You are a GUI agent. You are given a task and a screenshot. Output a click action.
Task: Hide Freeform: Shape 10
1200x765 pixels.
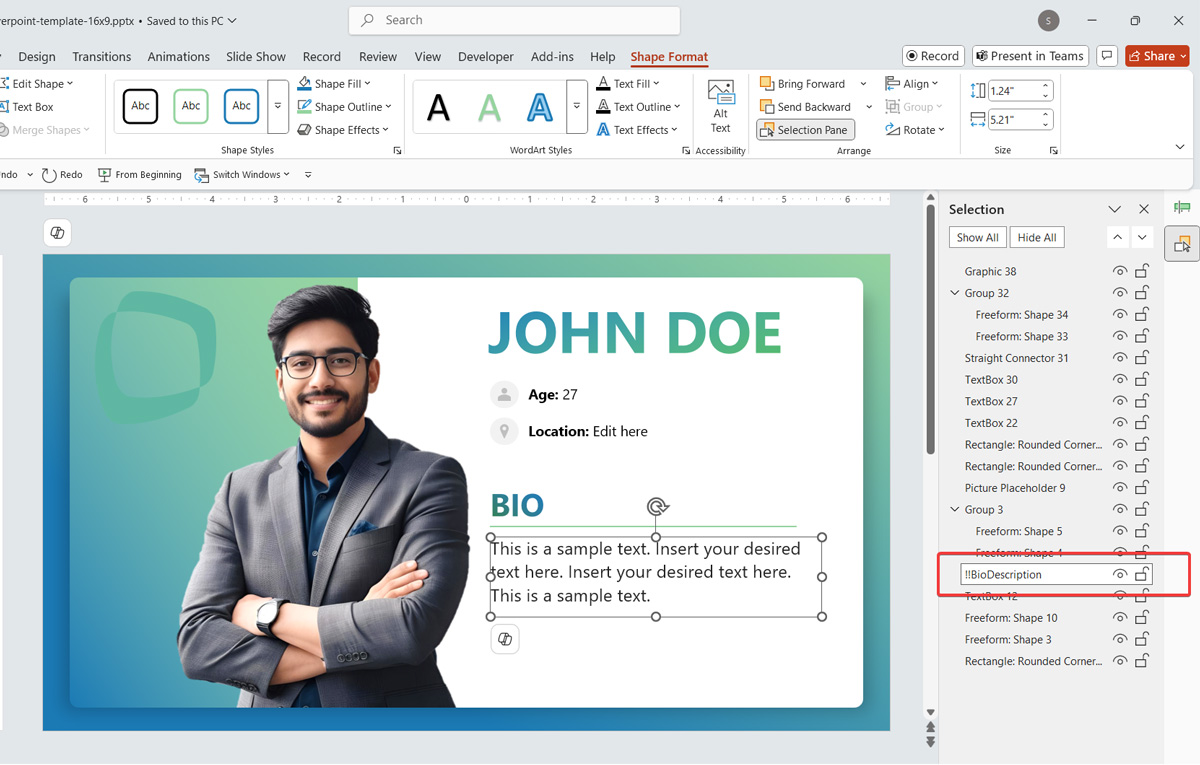1120,618
